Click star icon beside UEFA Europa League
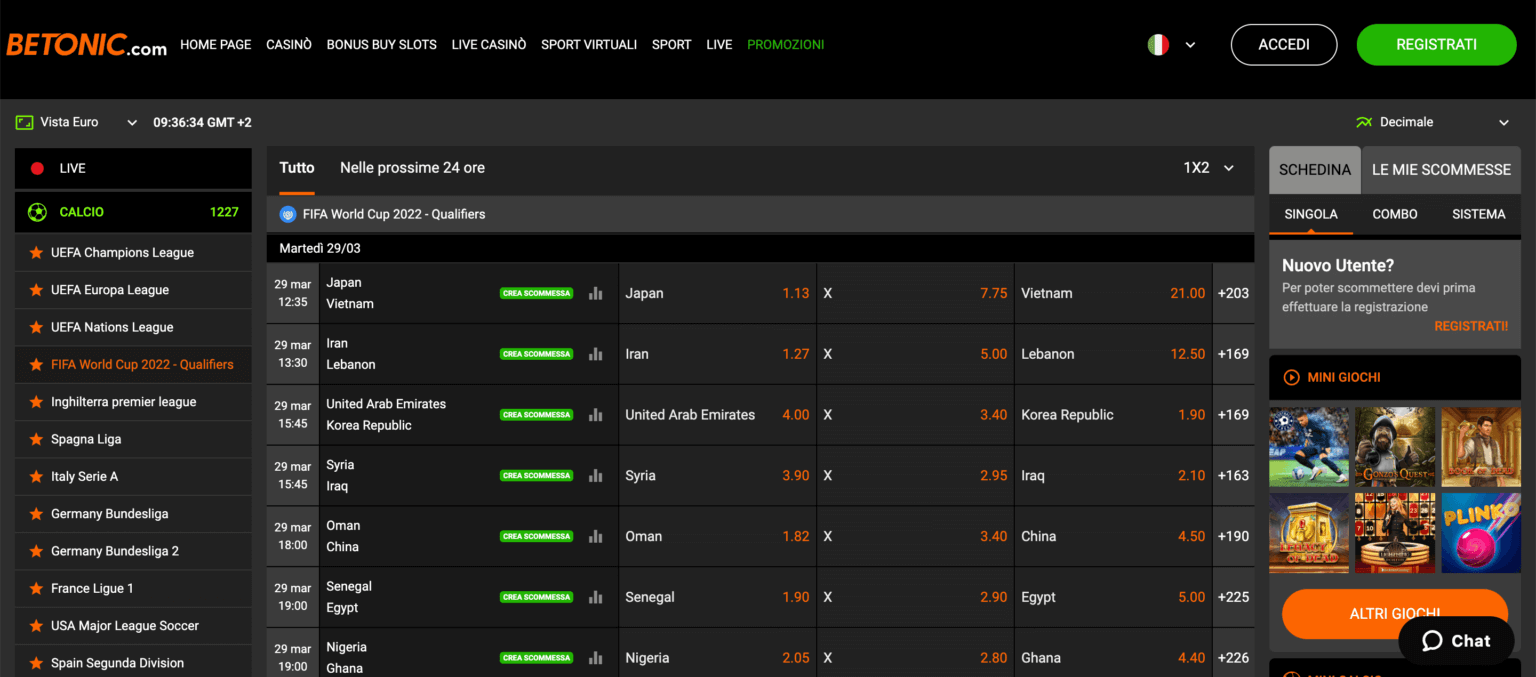Image resolution: width=1536 pixels, height=677 pixels. [x=37, y=290]
